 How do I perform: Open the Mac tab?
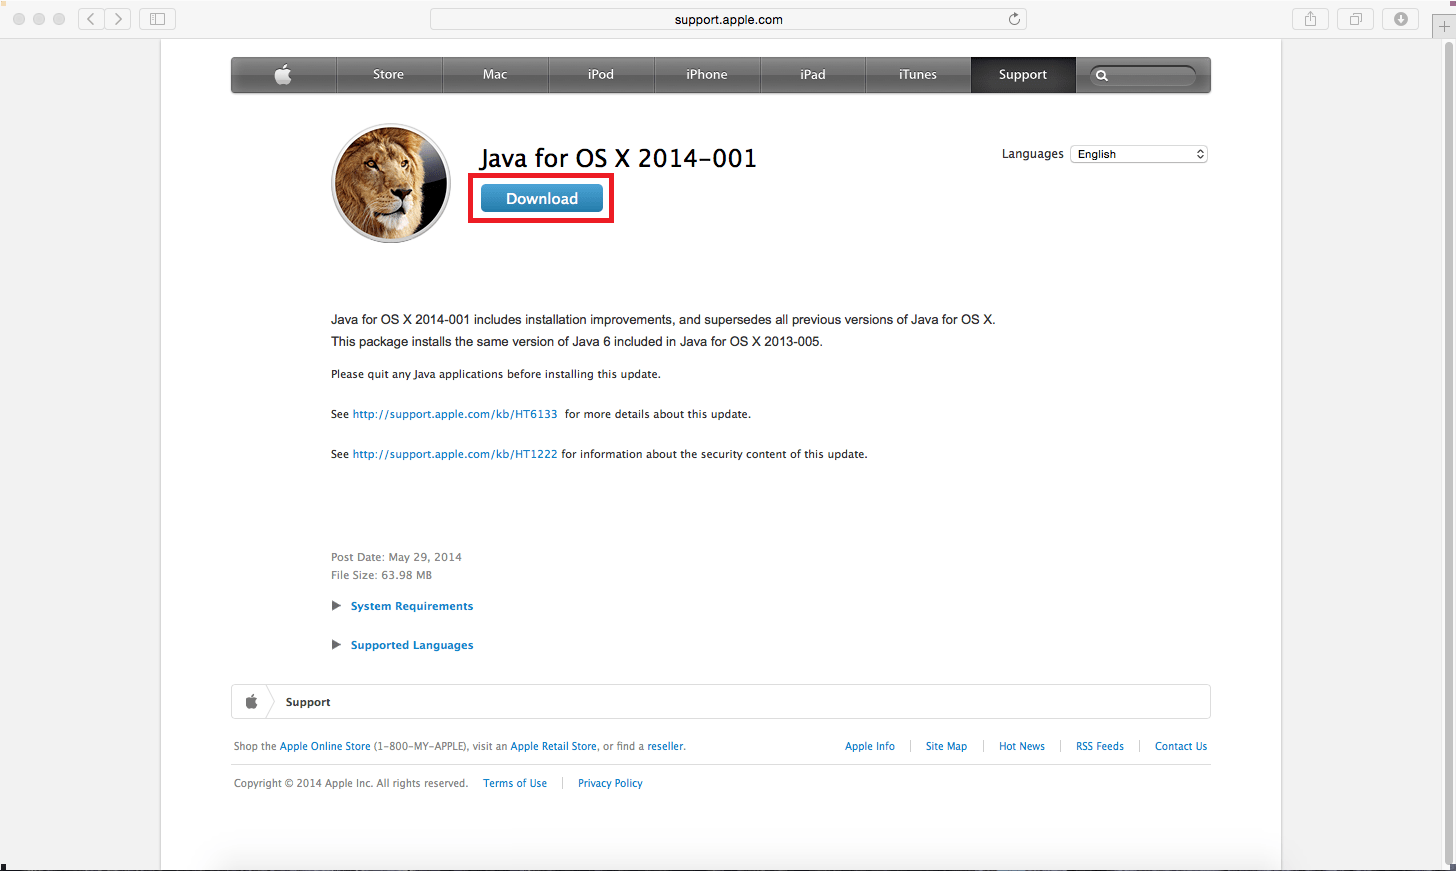tap(495, 75)
